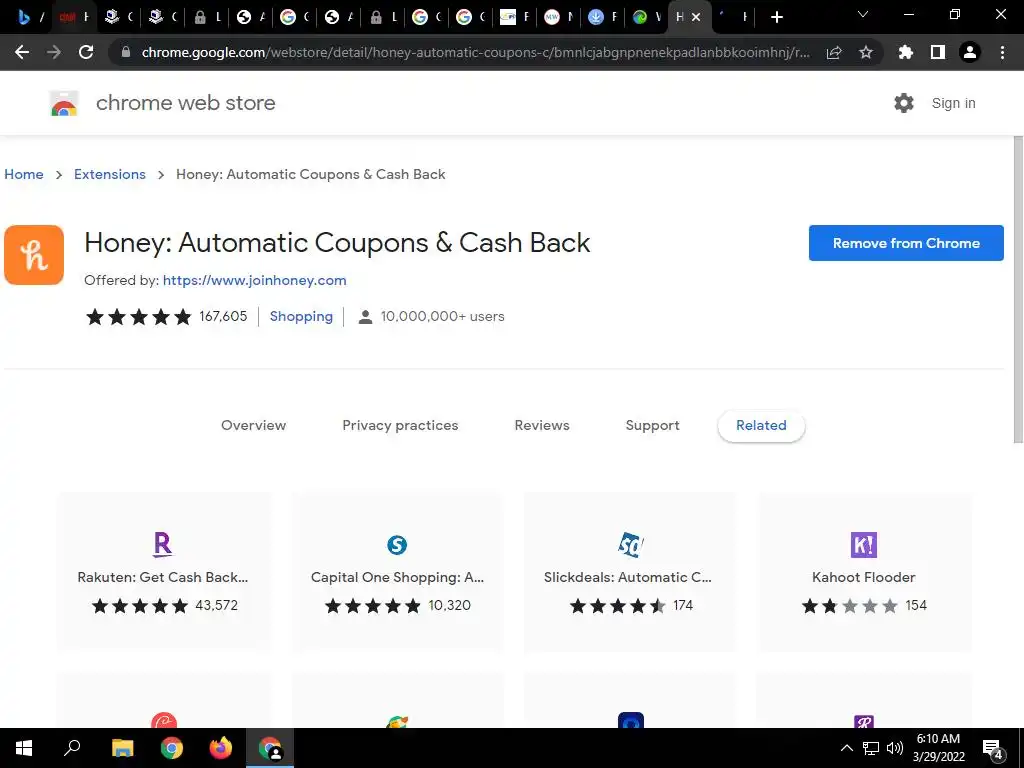Click the Rakuten 43,572 ratings count
1024x768 pixels.
pyautogui.click(x=217, y=605)
